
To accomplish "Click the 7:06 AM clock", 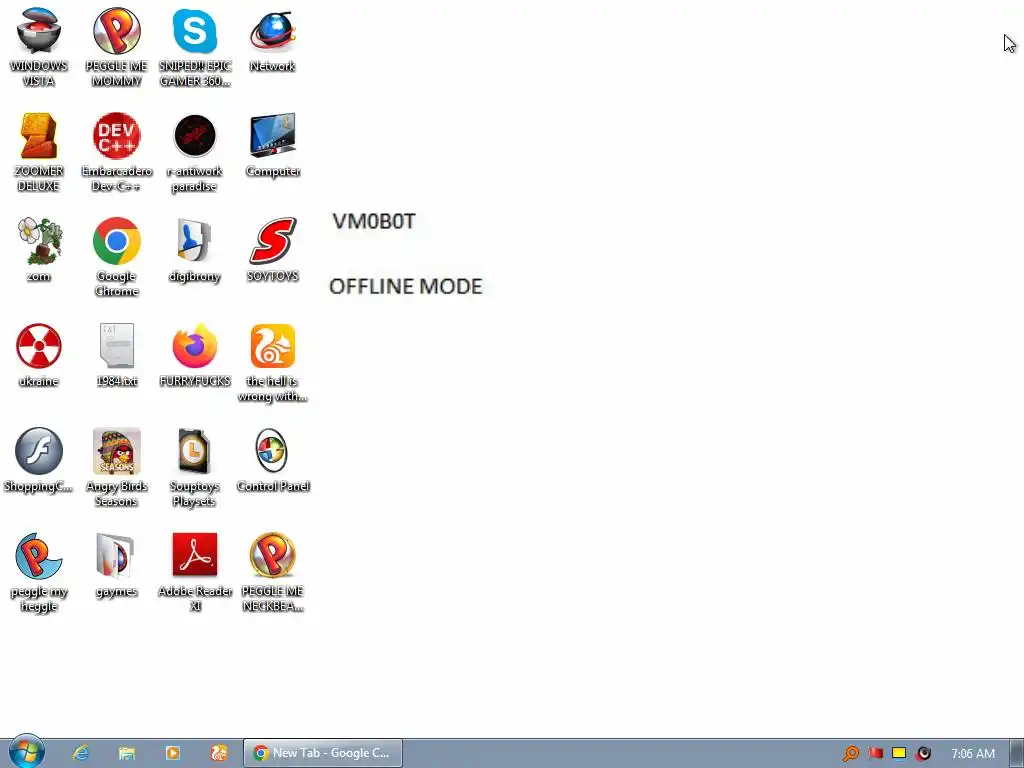I will click(x=973, y=754).
